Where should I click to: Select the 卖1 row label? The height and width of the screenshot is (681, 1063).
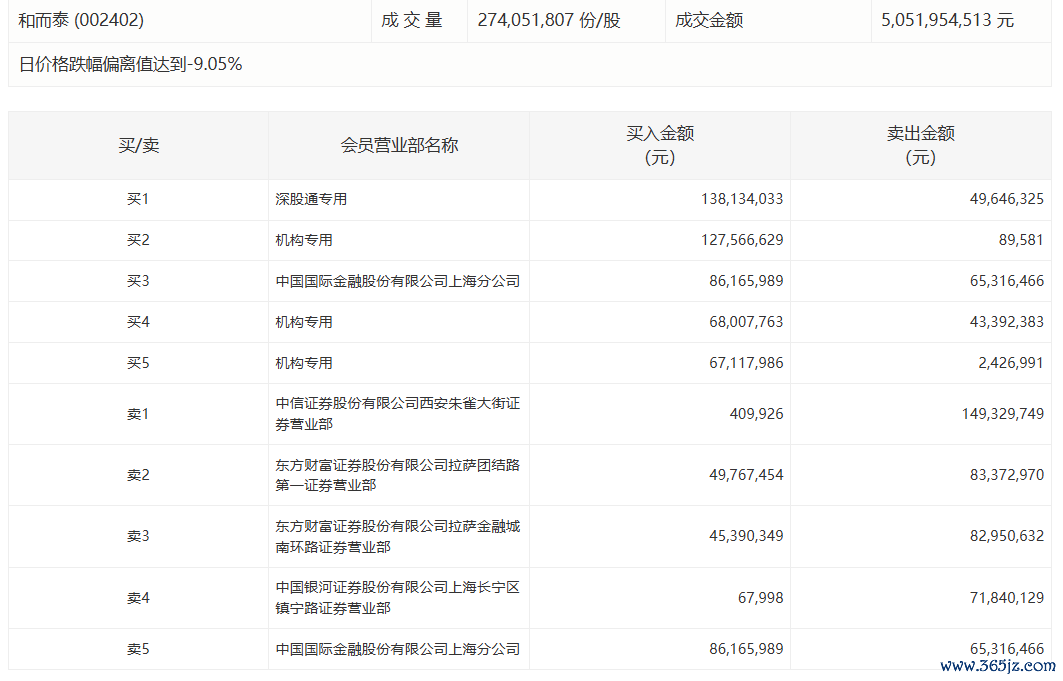[138, 414]
